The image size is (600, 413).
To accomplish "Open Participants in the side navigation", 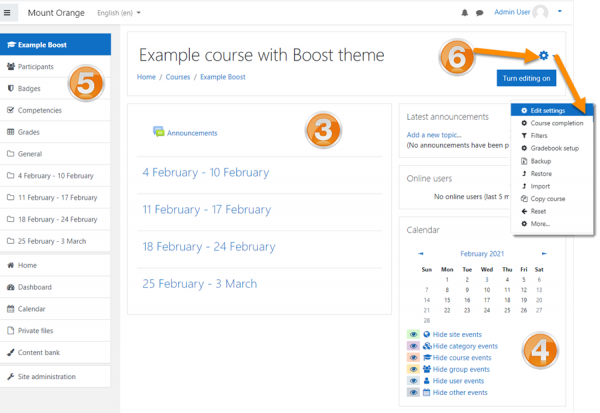I will pyautogui.click(x=36, y=67).
